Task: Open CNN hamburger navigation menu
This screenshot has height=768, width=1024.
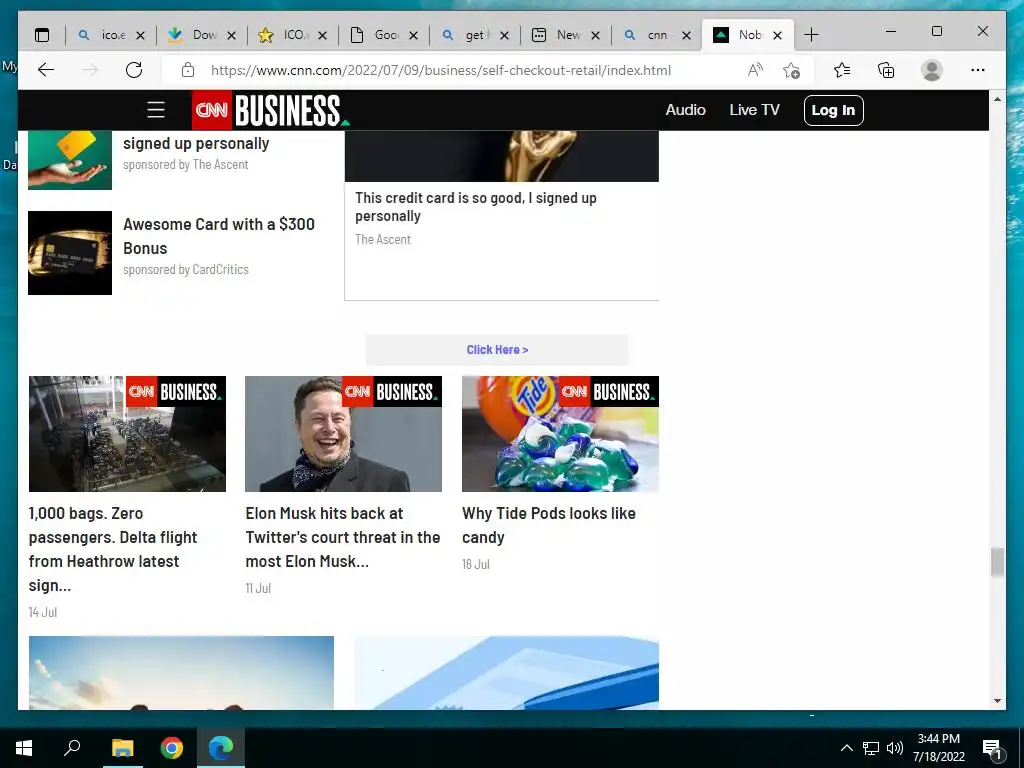Action: point(155,110)
